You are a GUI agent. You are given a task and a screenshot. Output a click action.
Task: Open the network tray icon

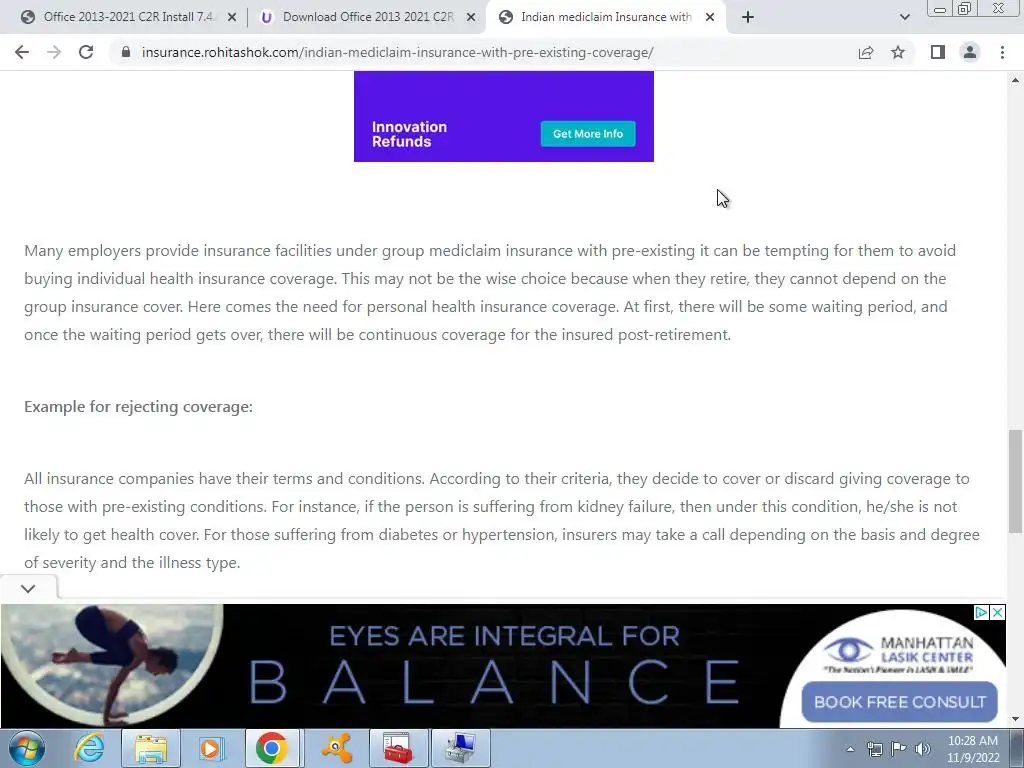[874, 749]
